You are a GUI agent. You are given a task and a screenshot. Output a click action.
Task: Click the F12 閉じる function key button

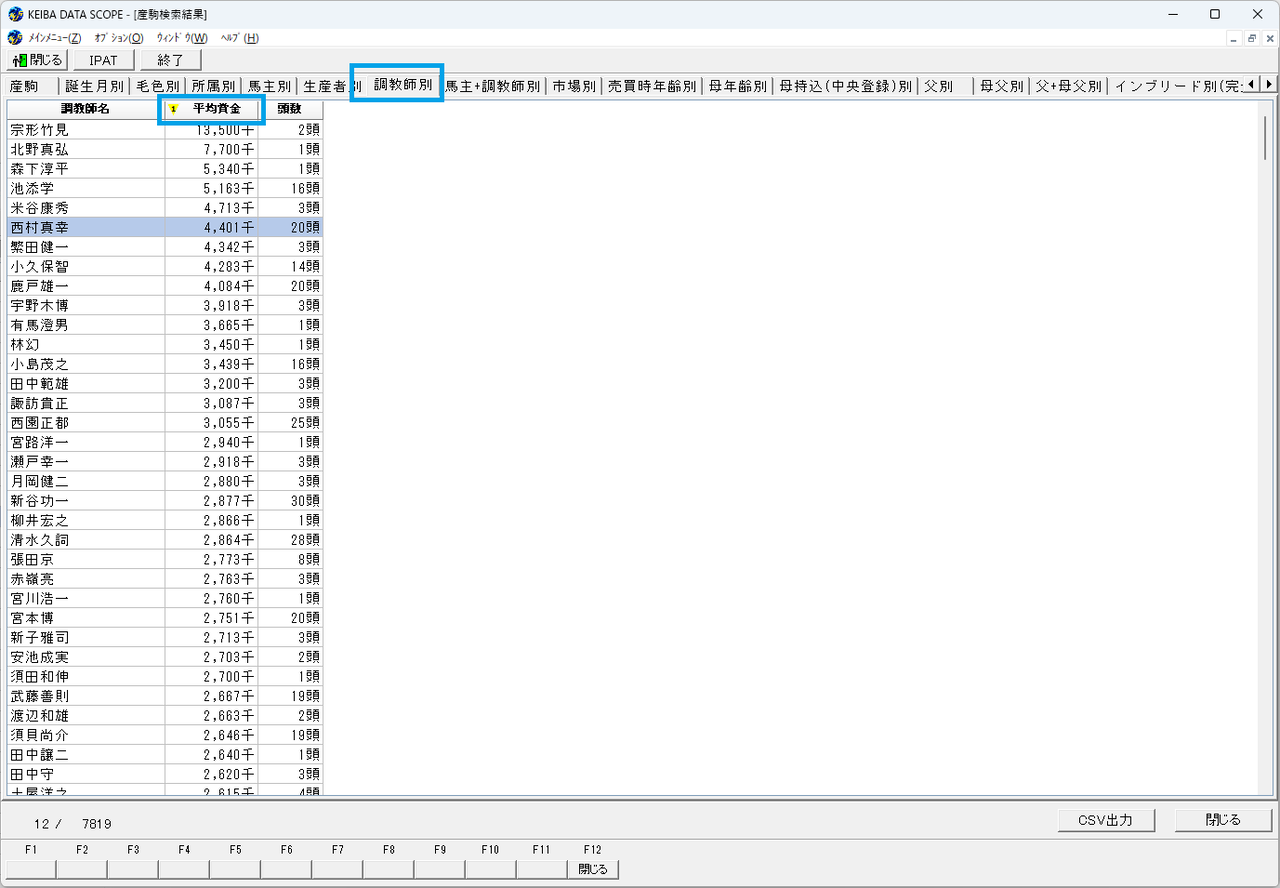(593, 869)
